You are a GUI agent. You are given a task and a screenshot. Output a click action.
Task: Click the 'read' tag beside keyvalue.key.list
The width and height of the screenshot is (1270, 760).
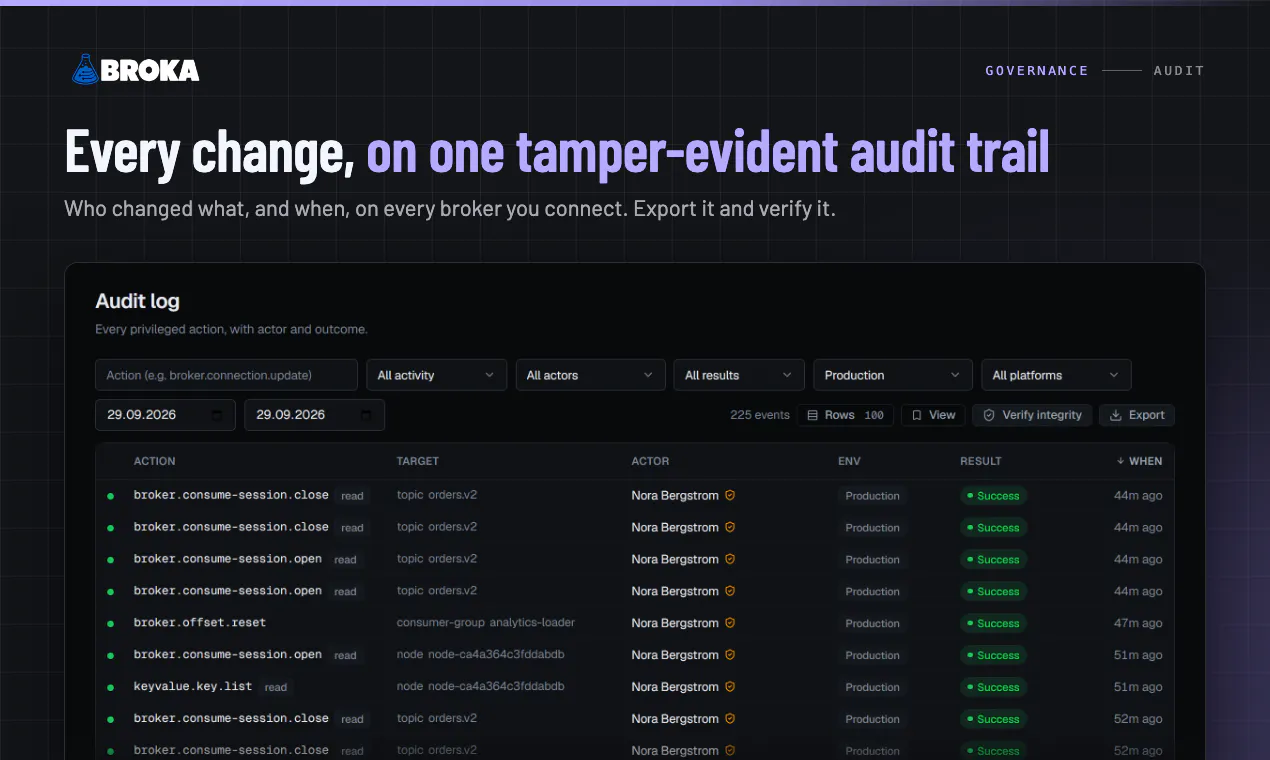[276, 687]
